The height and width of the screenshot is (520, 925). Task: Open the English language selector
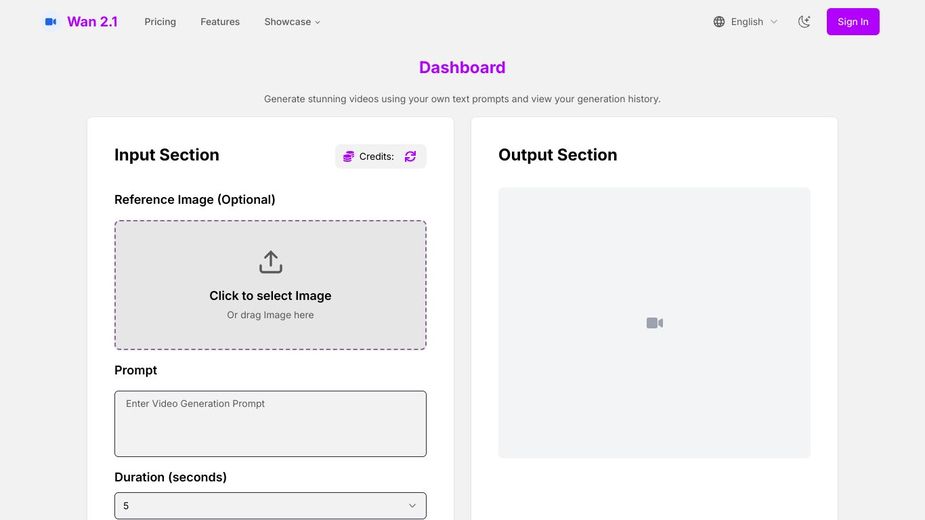point(747,22)
